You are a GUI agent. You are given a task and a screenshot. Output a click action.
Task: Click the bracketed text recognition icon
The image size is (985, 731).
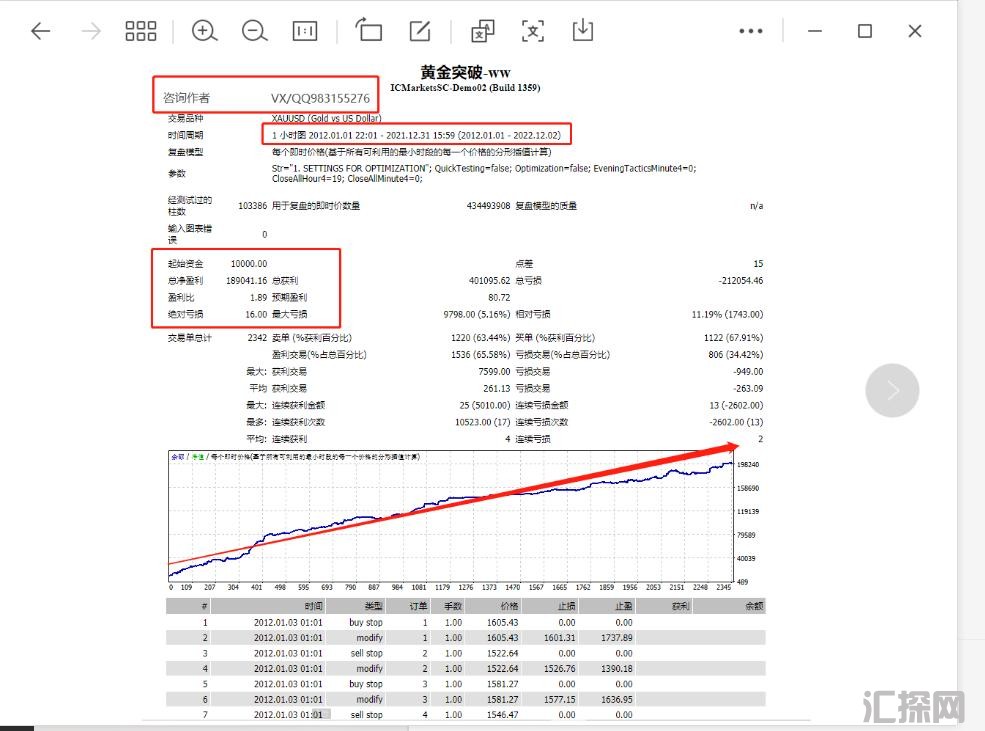point(533,31)
